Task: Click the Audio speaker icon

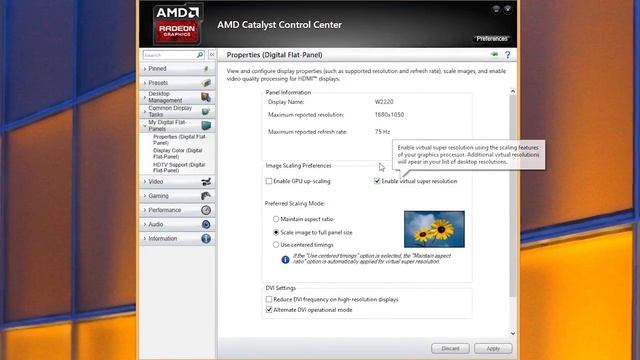Action: point(206,224)
